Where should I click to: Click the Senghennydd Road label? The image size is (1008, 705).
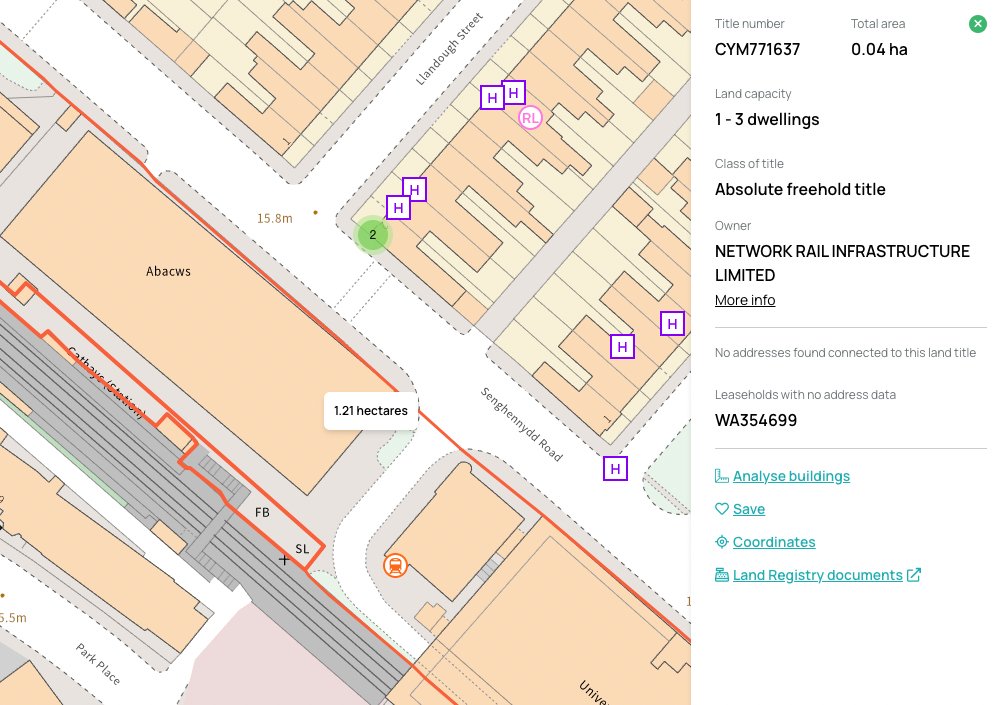[521, 424]
